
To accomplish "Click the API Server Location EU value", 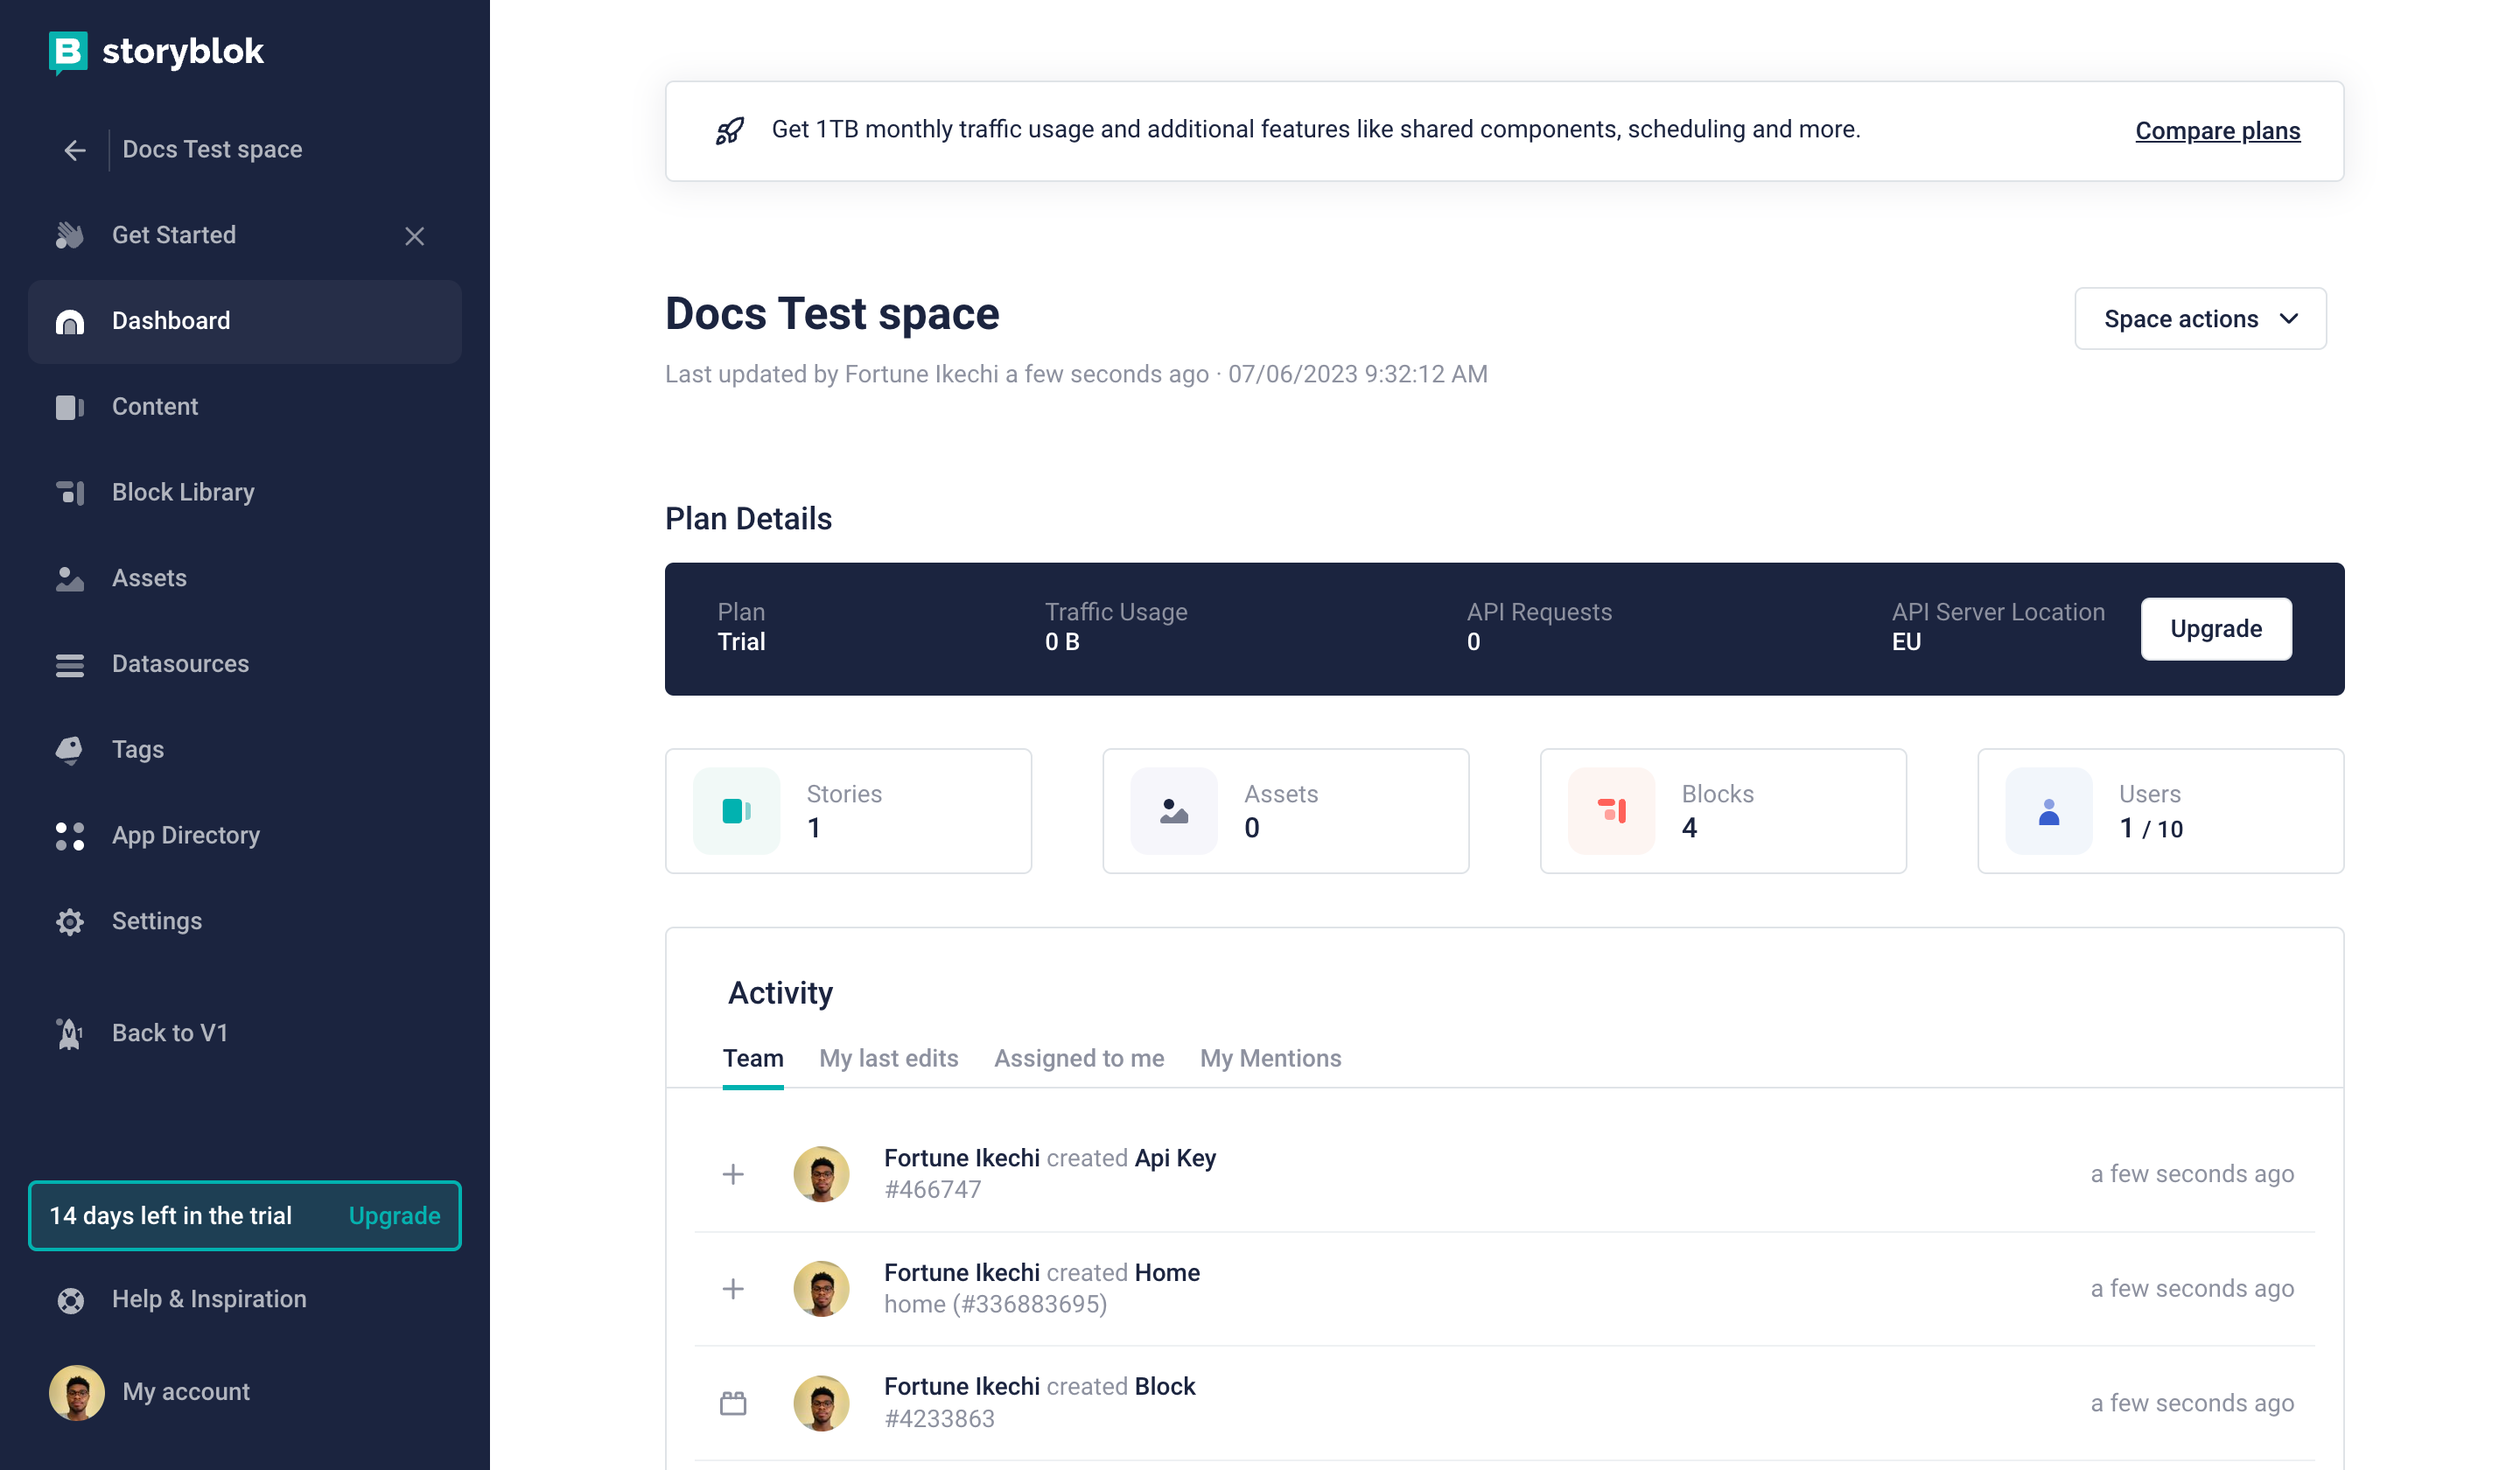I will [1906, 642].
